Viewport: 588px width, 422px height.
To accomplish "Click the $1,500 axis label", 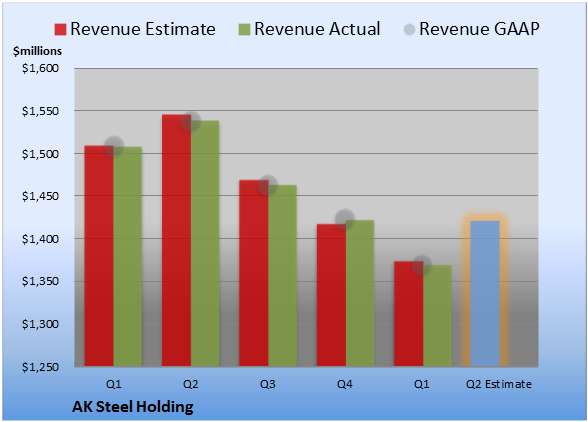I will [x=40, y=154].
